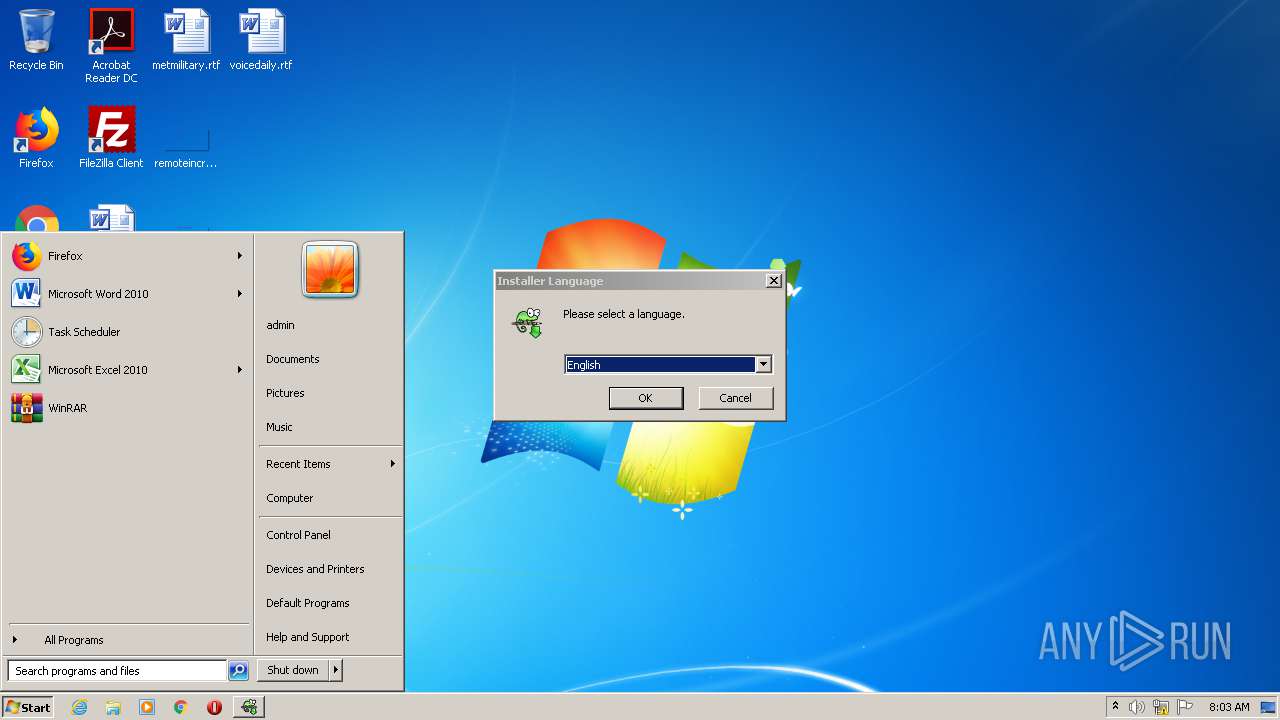1280x720 pixels.
Task: Select the FileZilla Client desktop shortcut
Action: coord(111,138)
